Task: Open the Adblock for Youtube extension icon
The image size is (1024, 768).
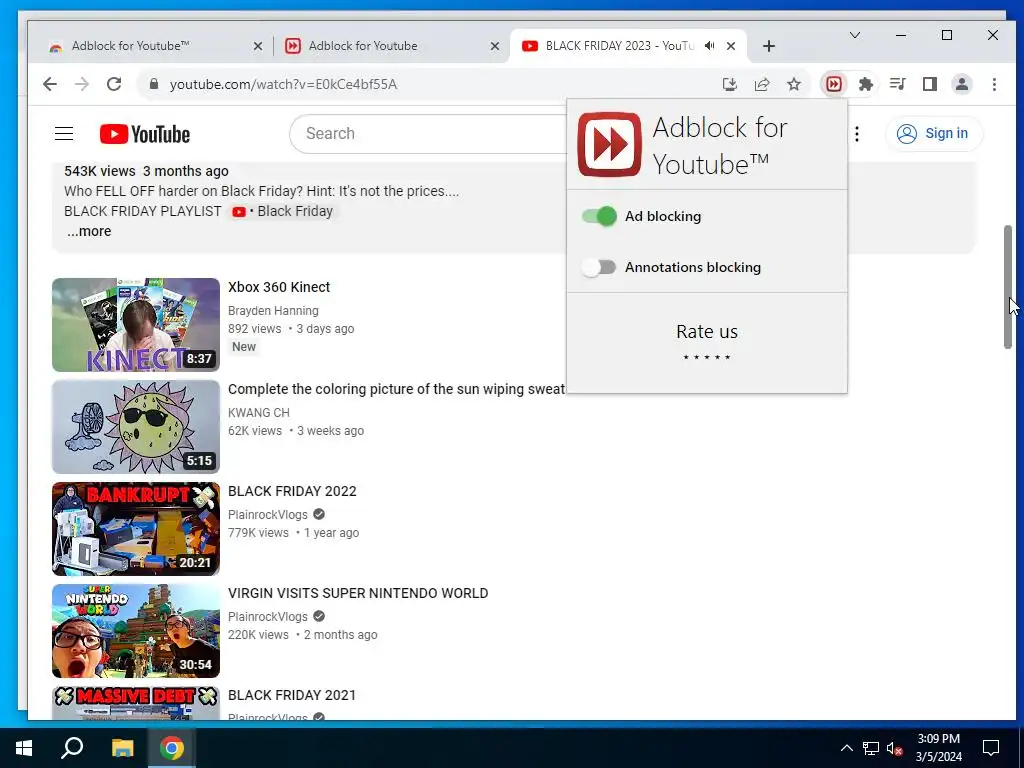Action: pos(834,84)
